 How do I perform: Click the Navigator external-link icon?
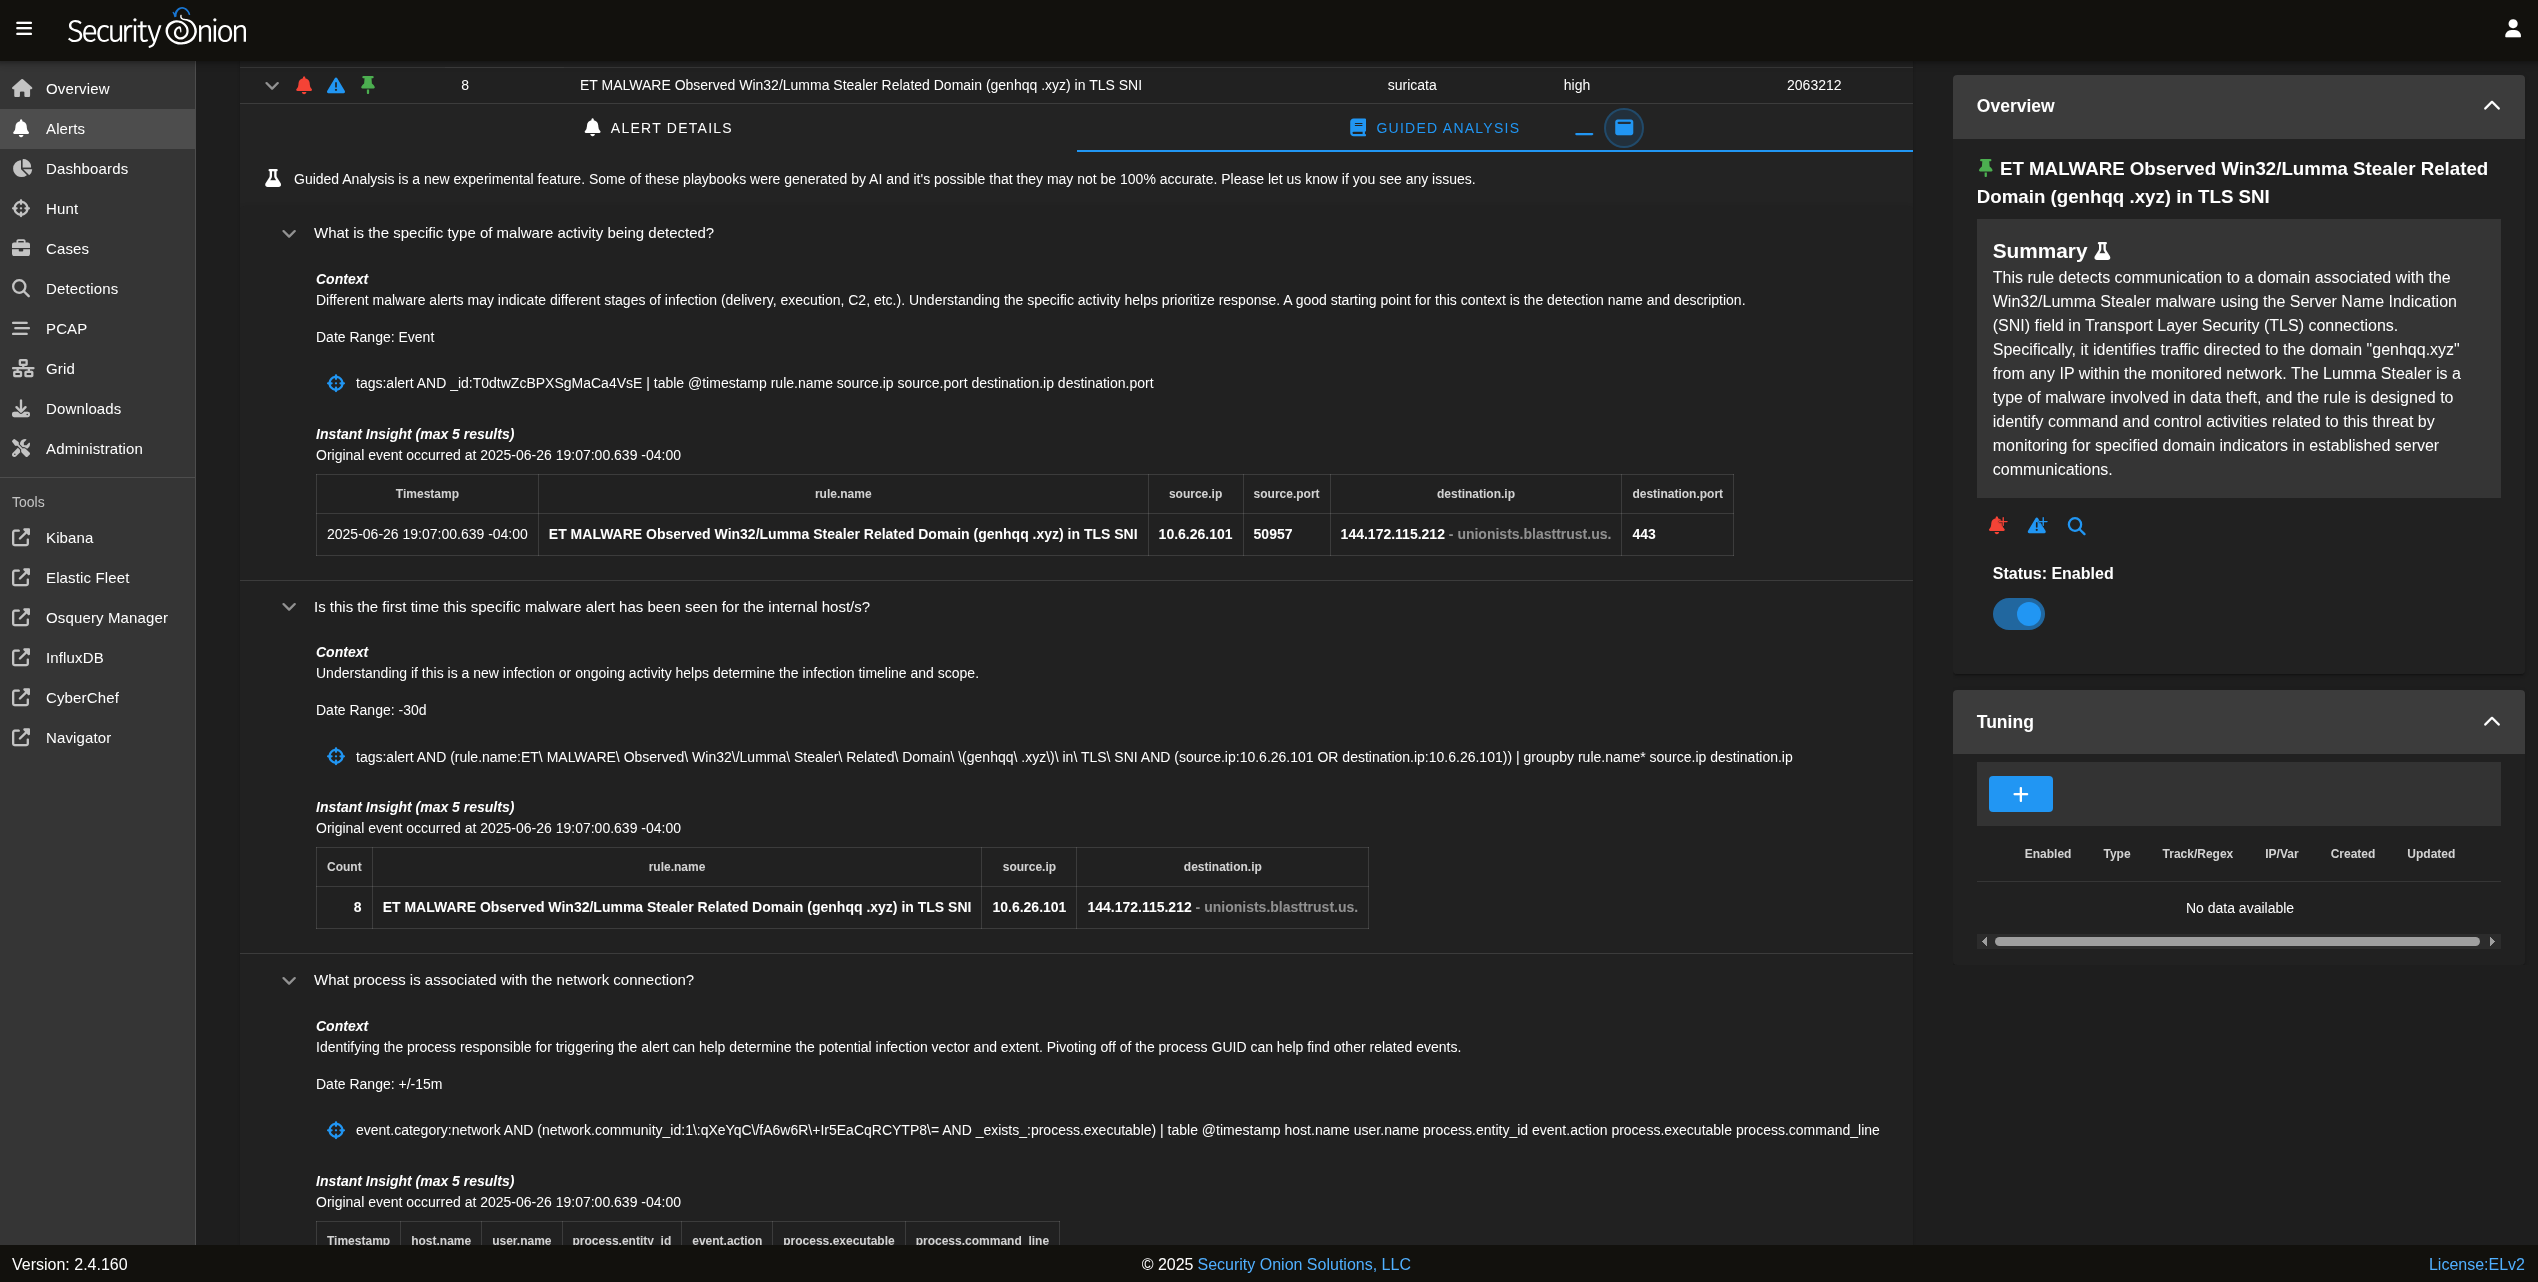(x=21, y=737)
